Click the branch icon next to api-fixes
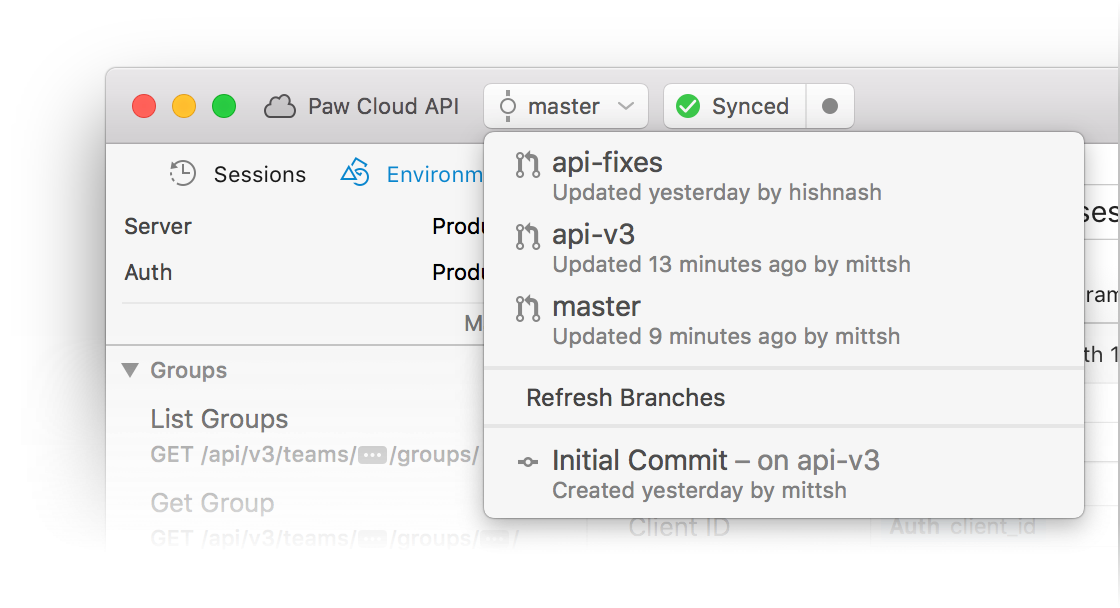 527,165
